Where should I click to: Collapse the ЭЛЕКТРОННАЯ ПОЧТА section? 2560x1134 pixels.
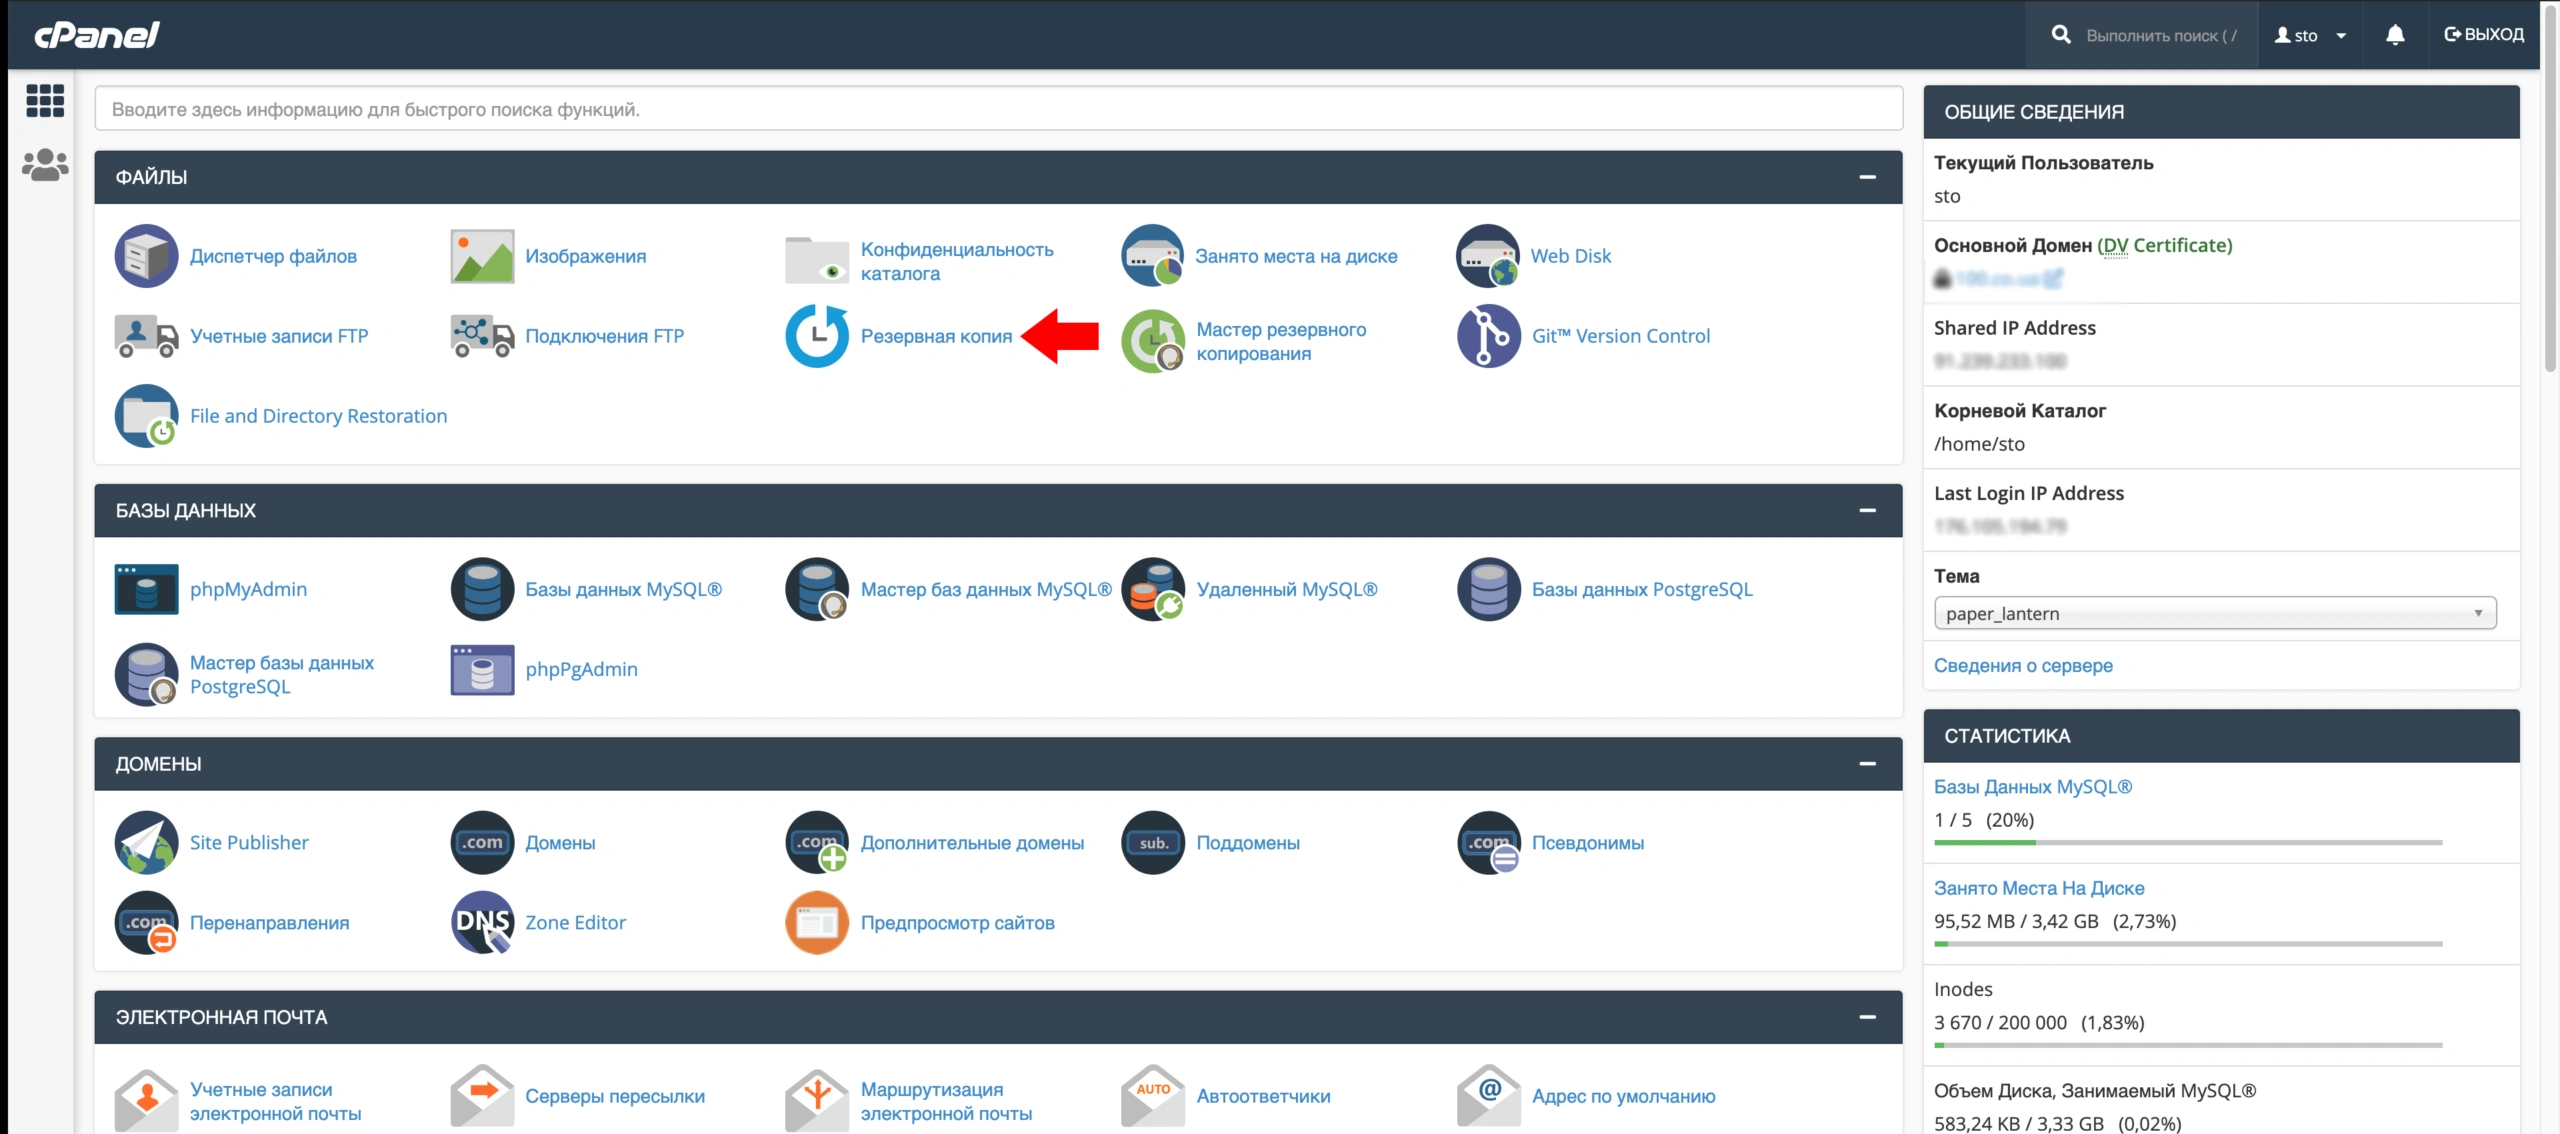1867,1017
